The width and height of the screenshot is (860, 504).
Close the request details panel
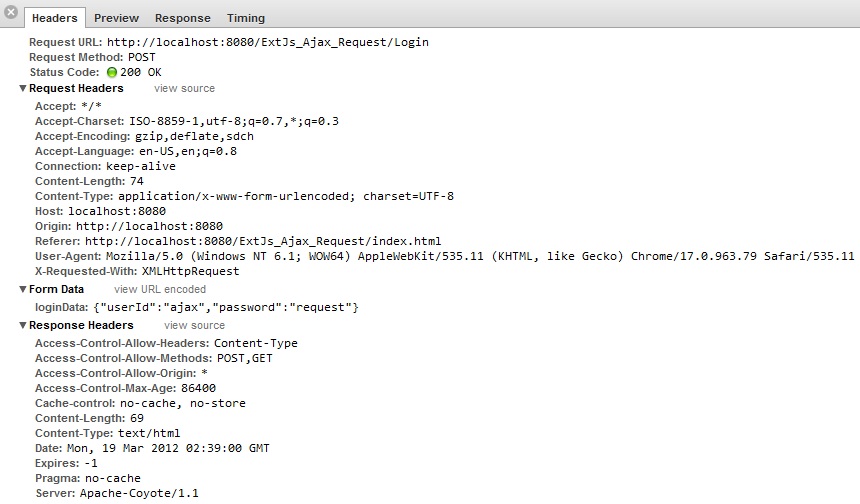point(10,12)
